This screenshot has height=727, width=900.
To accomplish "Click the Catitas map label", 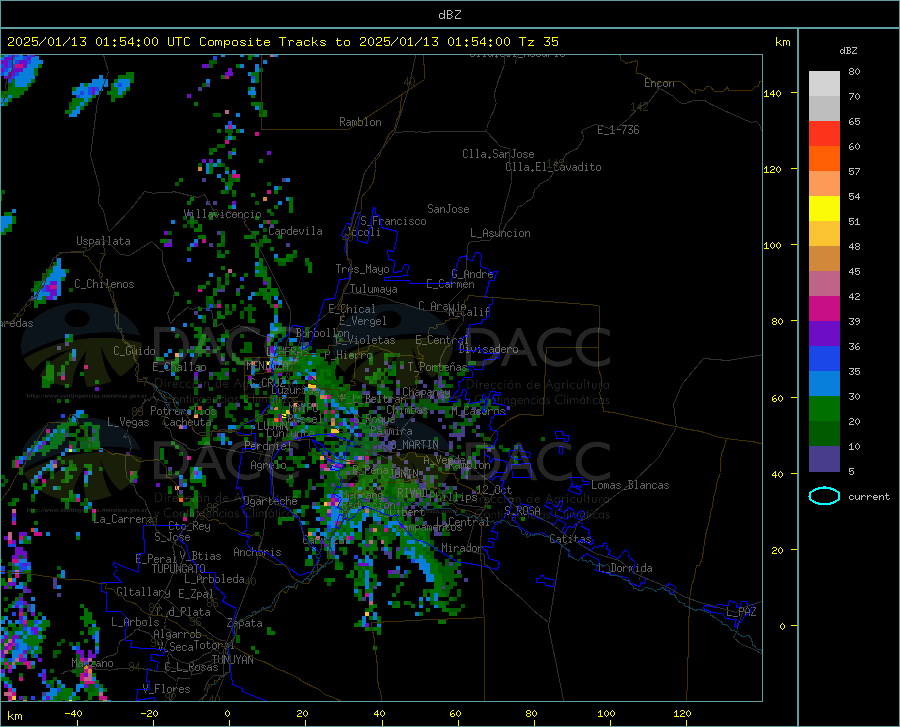I will click(x=570, y=539).
